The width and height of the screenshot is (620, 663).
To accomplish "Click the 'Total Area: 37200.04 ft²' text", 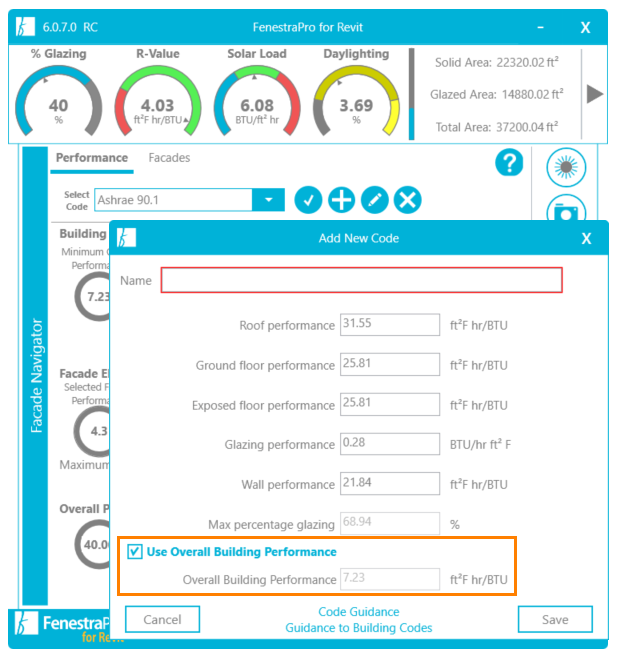I will tap(497, 126).
